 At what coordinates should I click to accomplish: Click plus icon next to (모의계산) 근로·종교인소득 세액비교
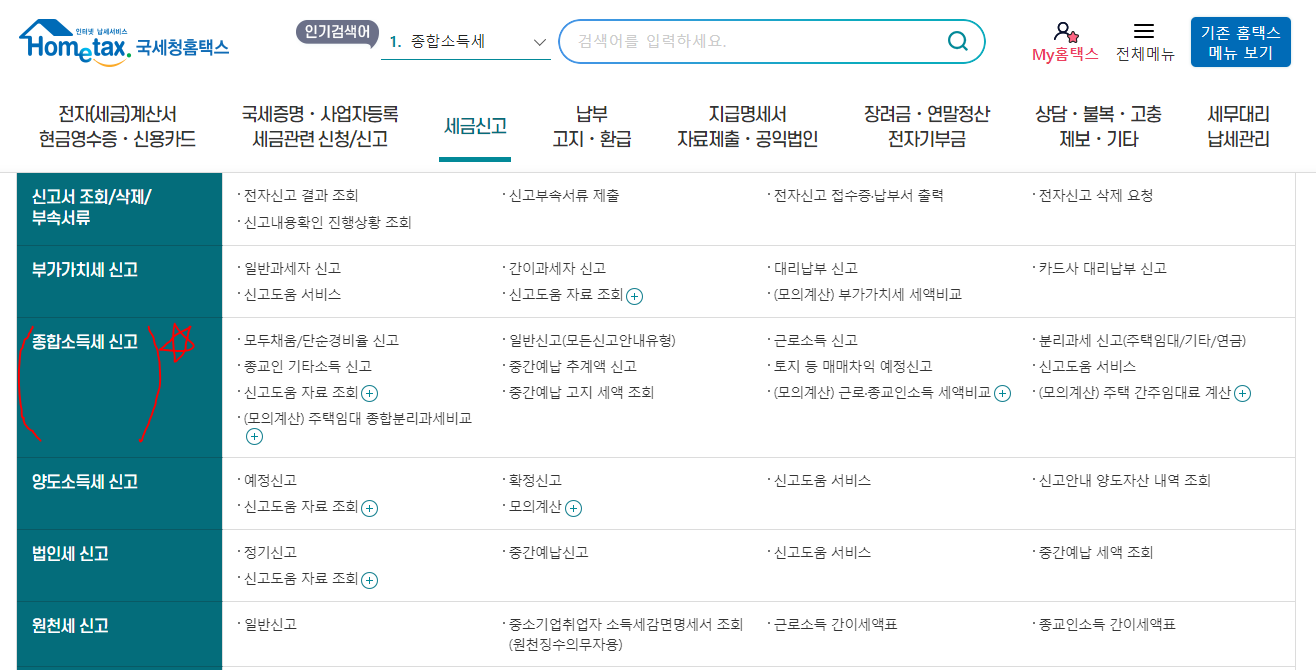(1003, 393)
